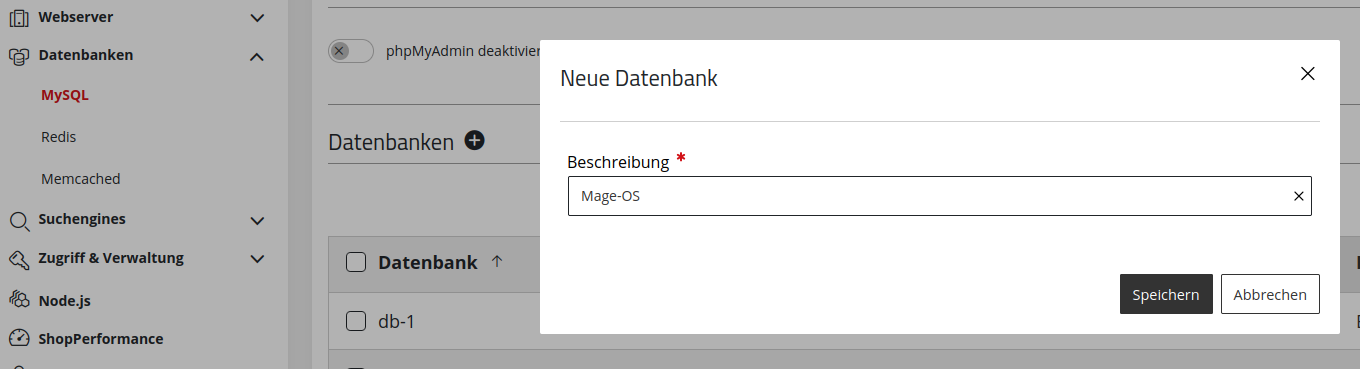Save the new database with Speichern
Viewport: 1360px width, 369px height.
pos(1166,294)
